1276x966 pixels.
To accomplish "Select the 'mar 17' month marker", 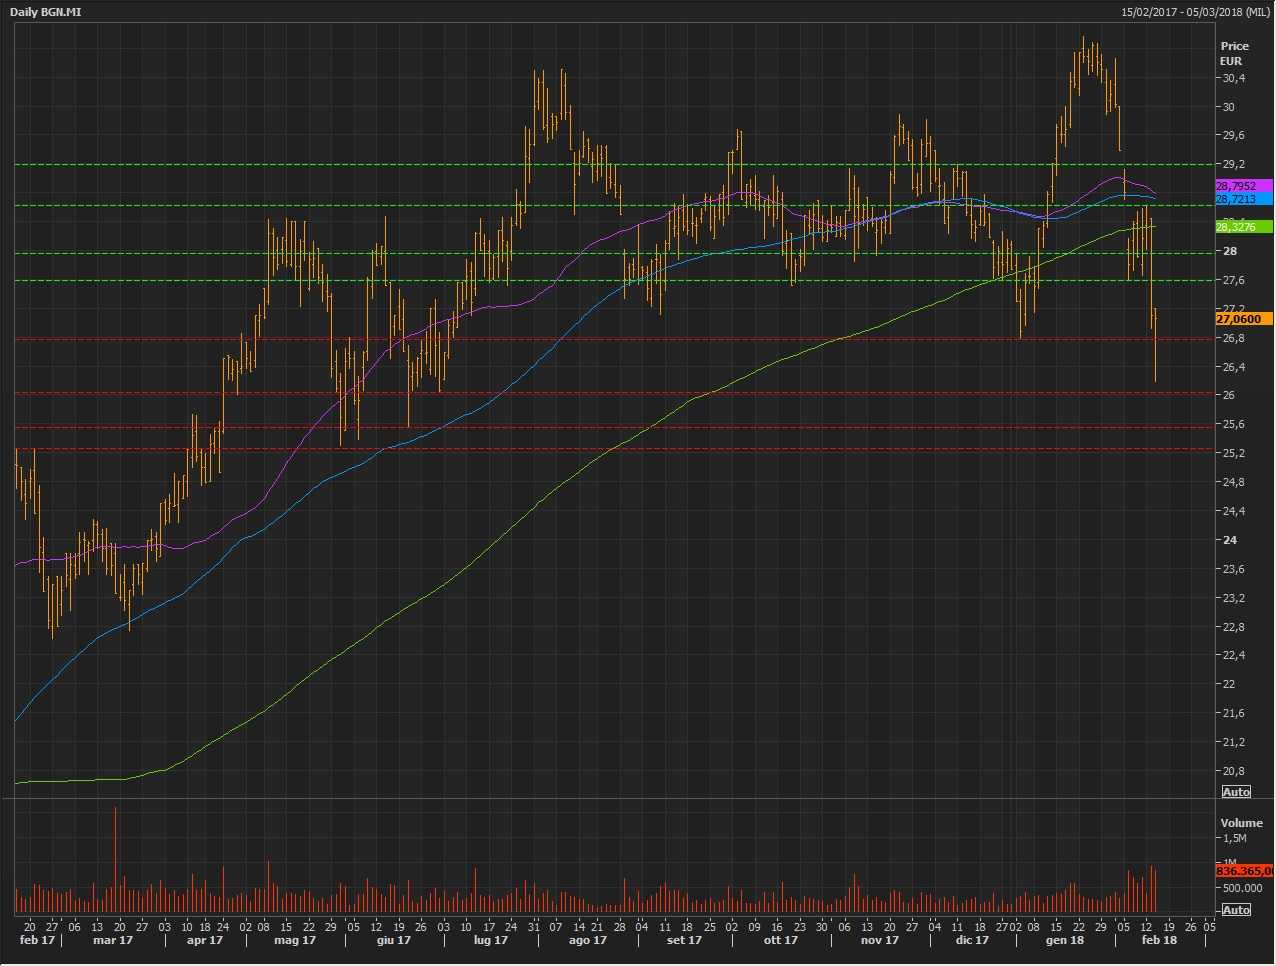I will (113, 940).
